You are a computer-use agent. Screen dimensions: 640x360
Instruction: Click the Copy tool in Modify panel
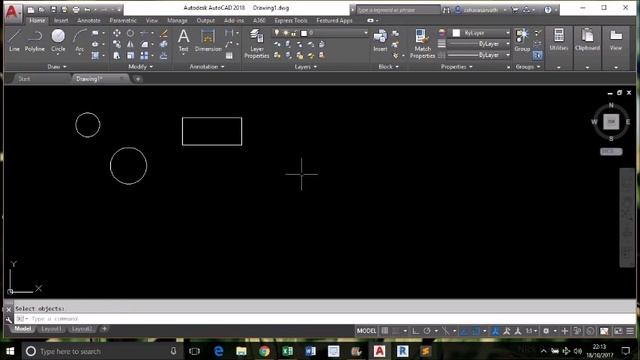point(117,44)
